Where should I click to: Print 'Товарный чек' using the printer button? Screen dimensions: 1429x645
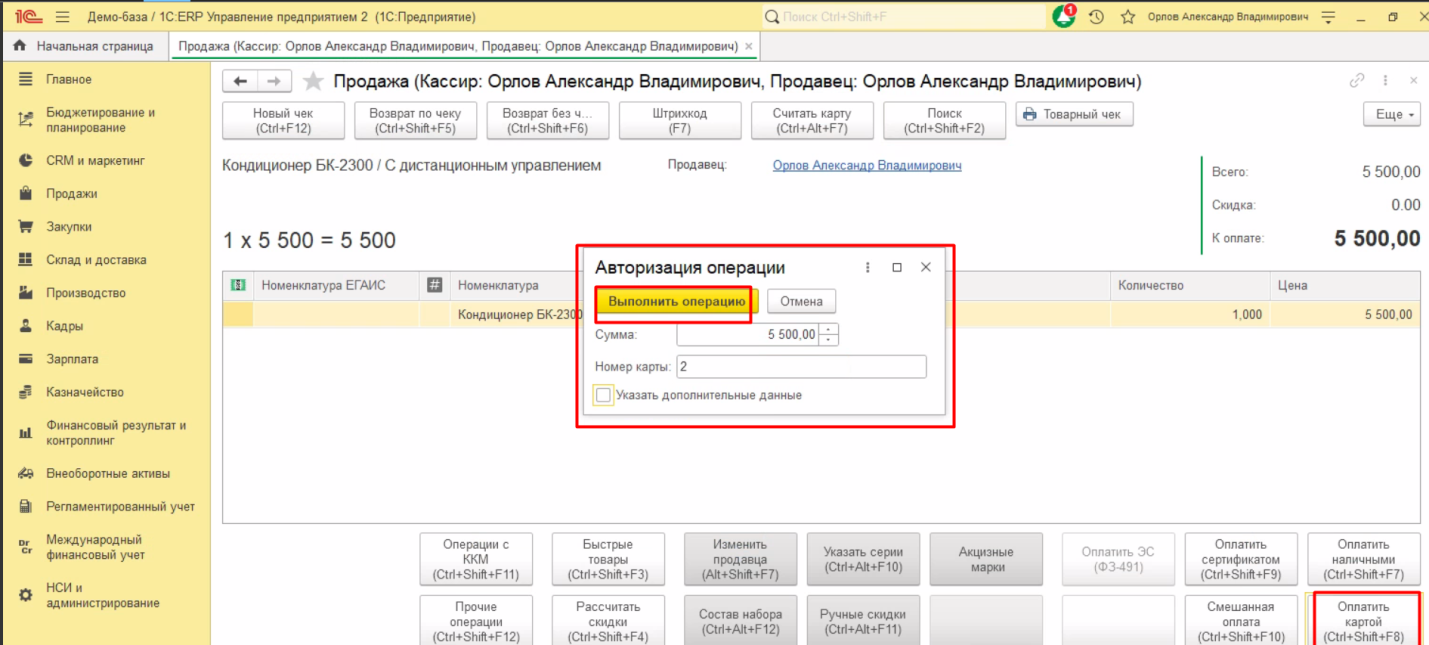(1074, 115)
